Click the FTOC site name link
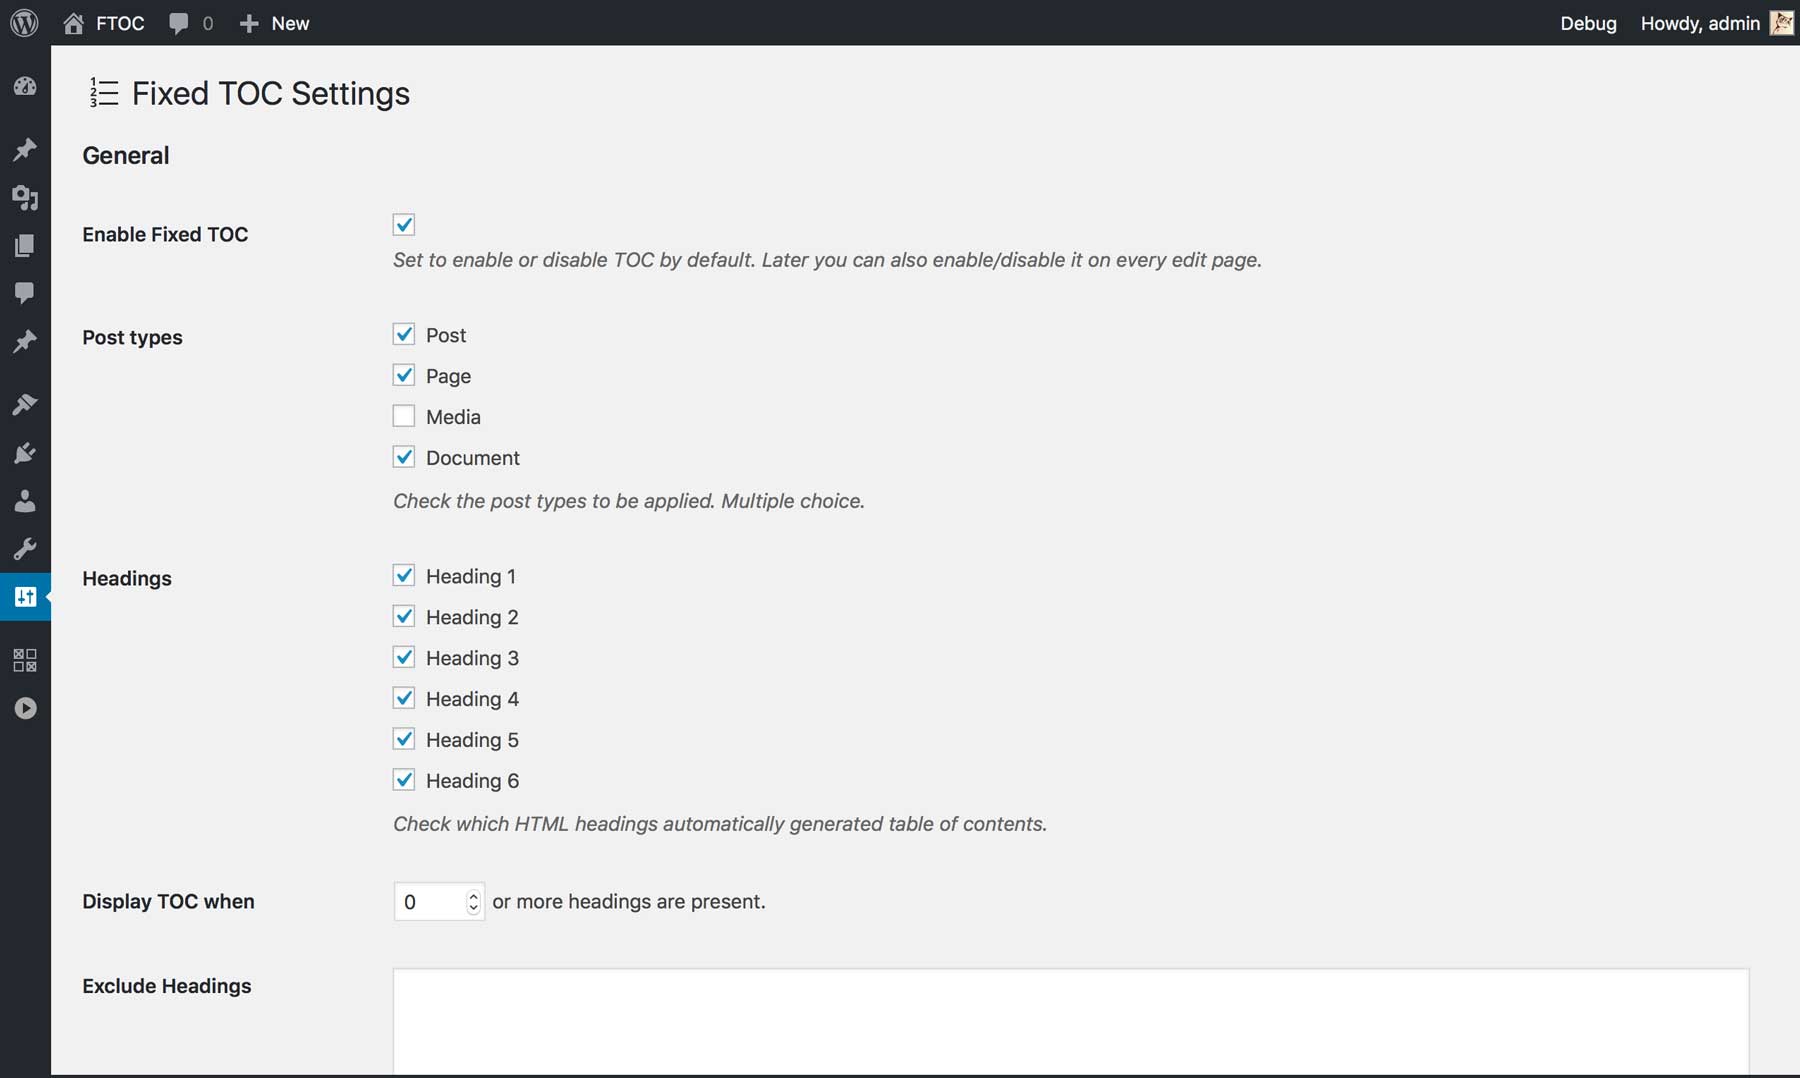This screenshot has width=1800, height=1078. coord(118,22)
